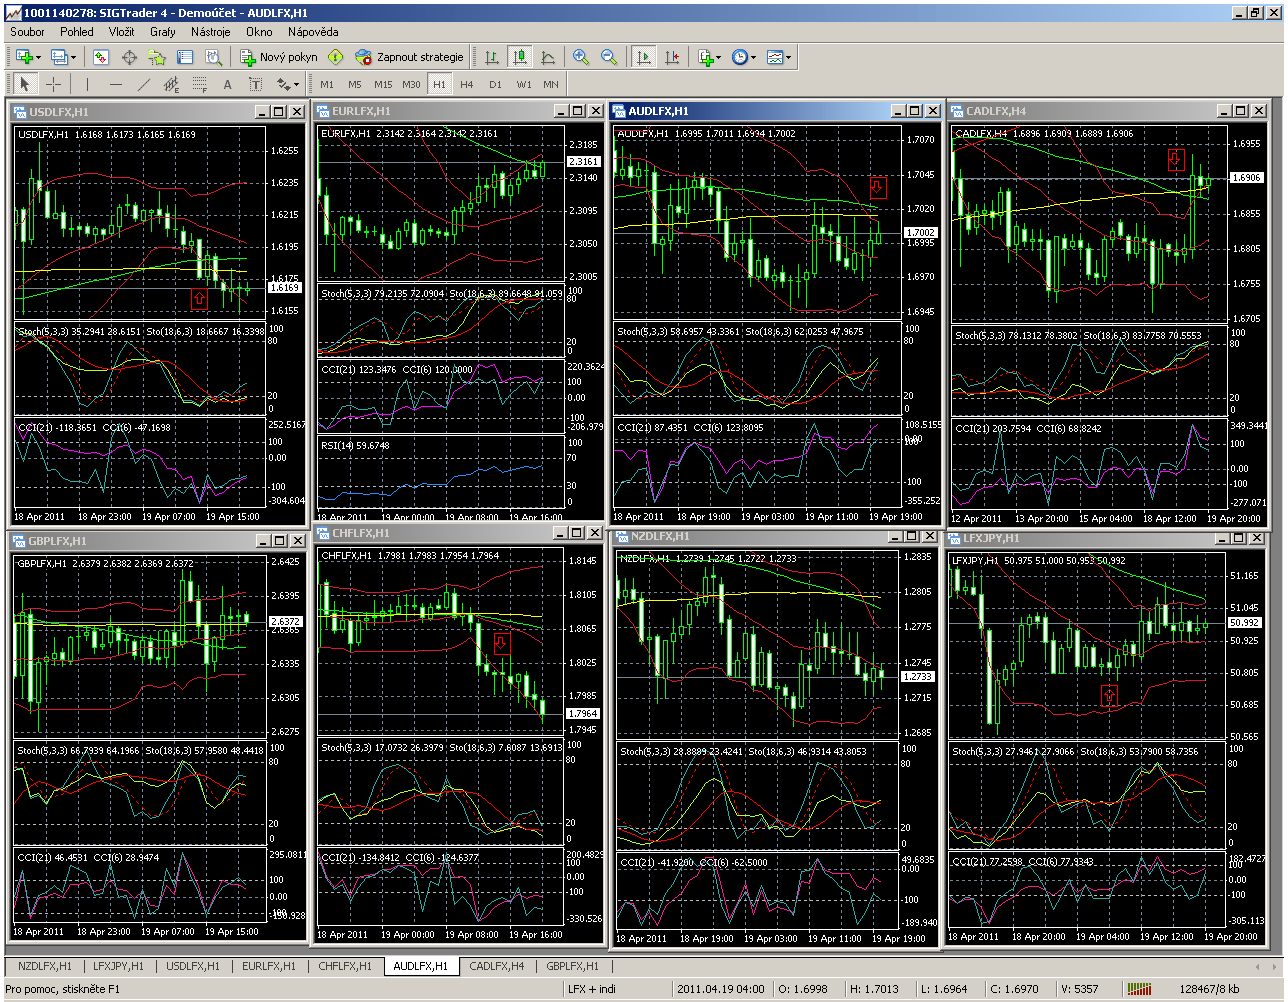
Task: Switch timeframe to M30
Action: [411, 84]
